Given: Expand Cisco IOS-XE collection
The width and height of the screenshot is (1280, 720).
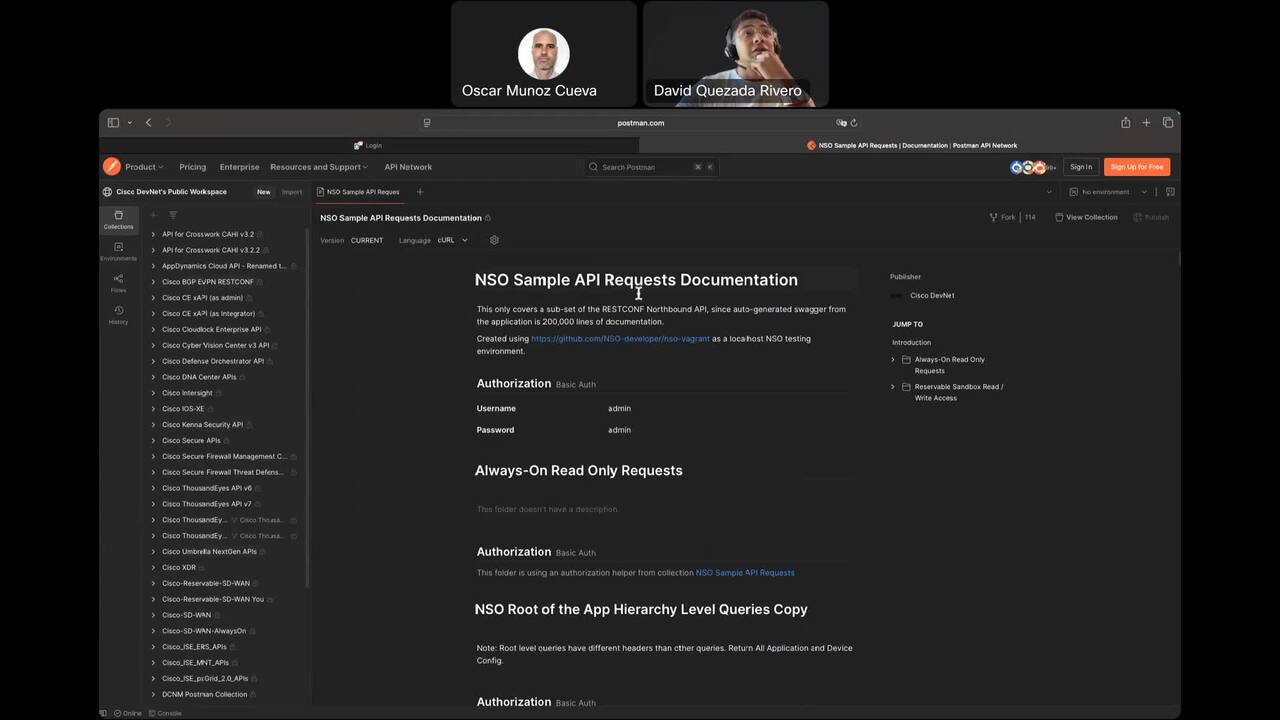Looking at the screenshot, I should click(153, 409).
